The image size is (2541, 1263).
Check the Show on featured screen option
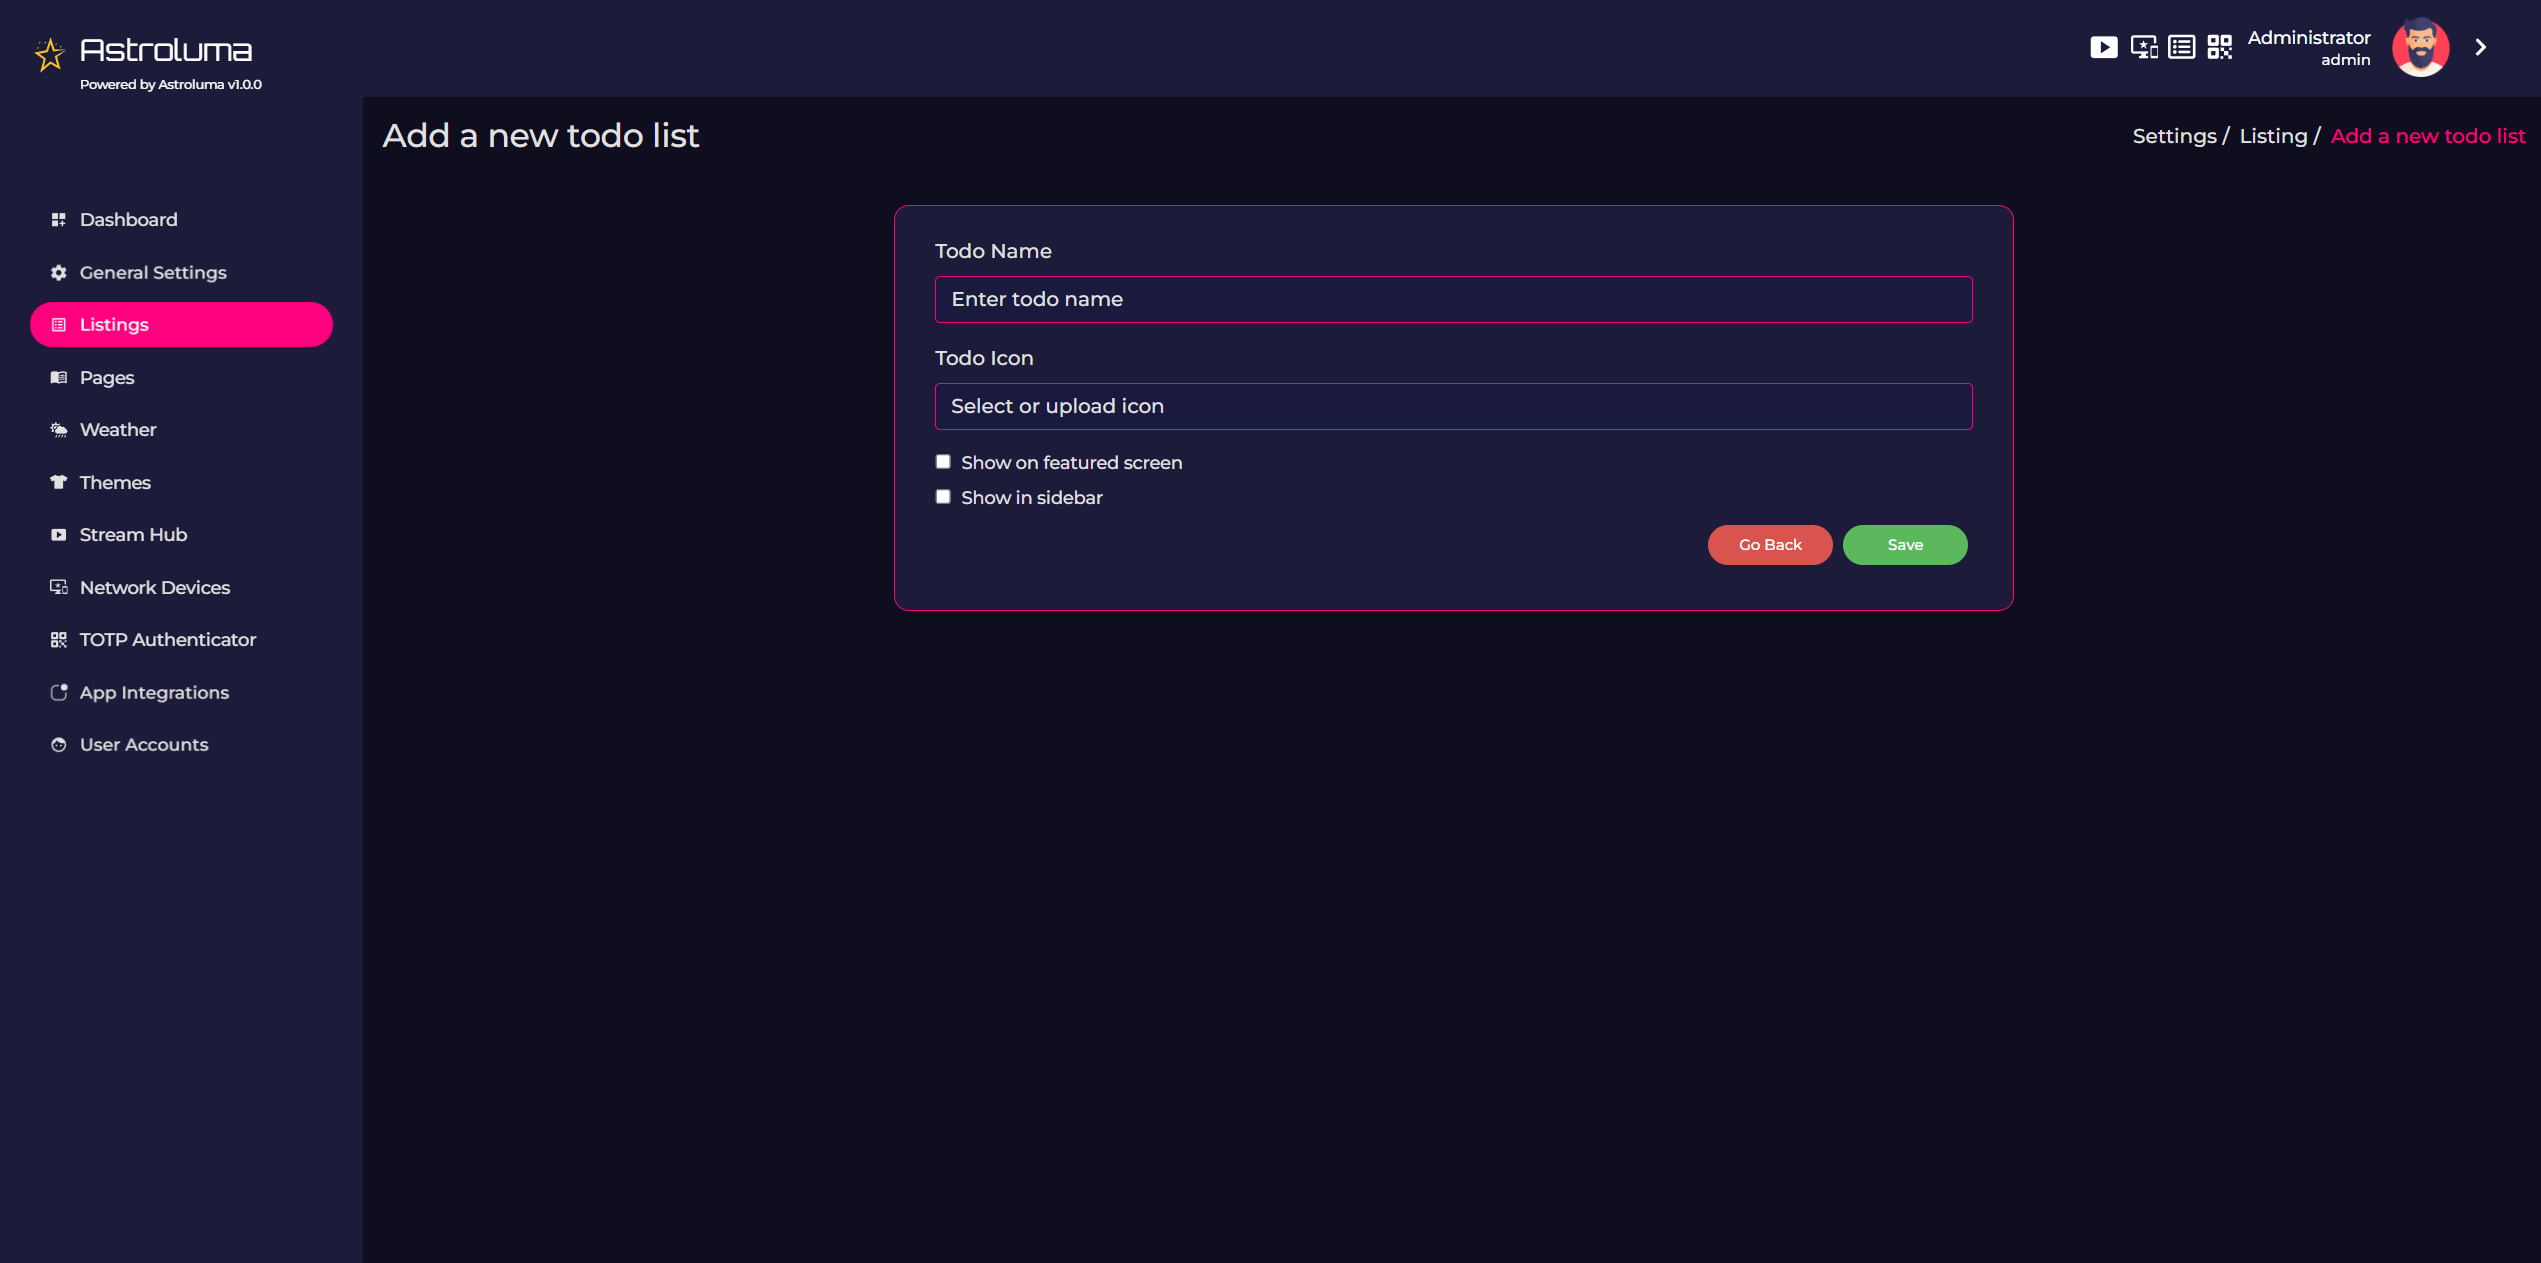point(942,462)
